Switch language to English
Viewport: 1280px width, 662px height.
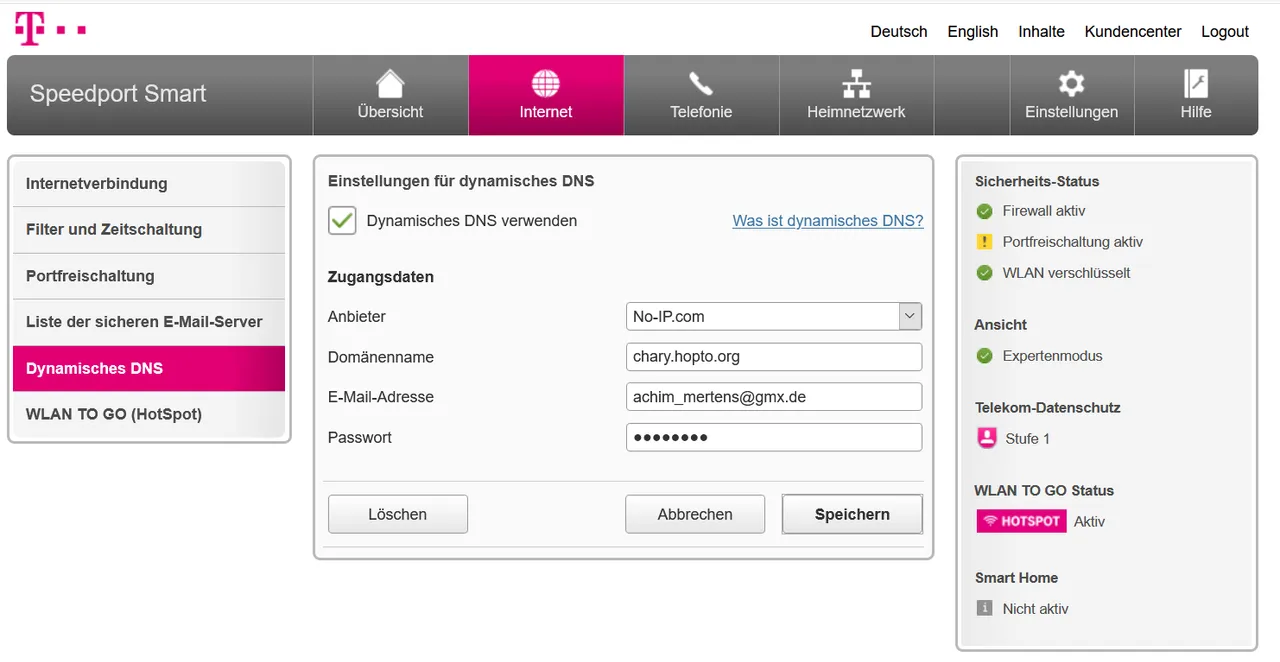click(x=973, y=32)
